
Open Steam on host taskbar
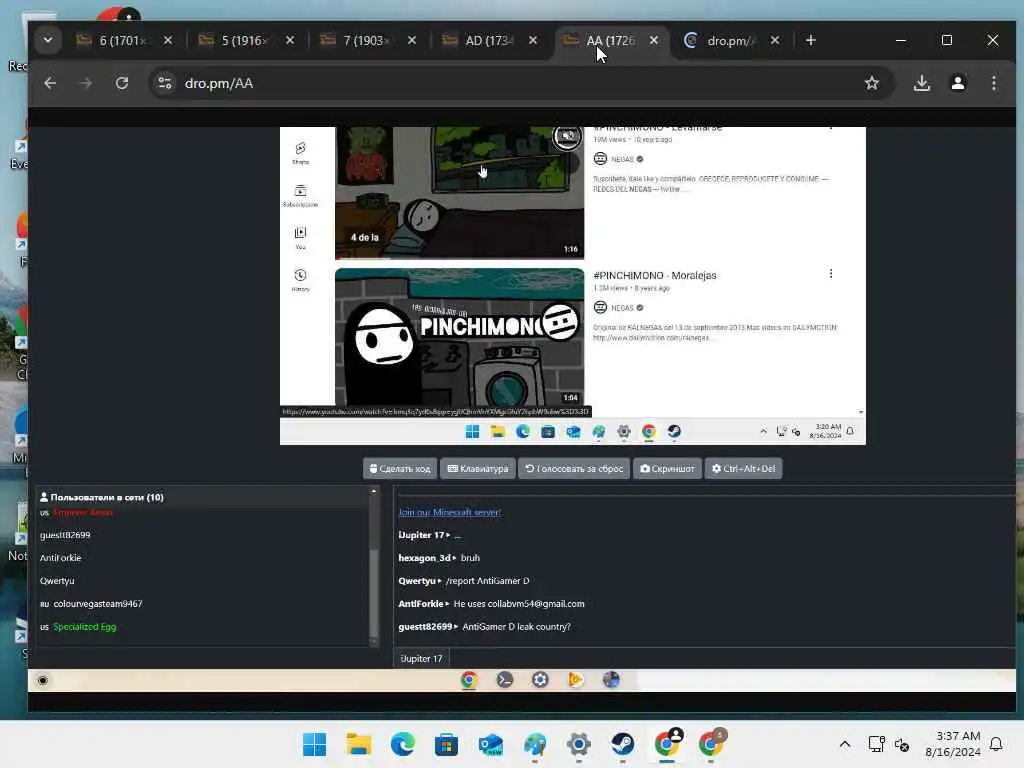coord(622,744)
